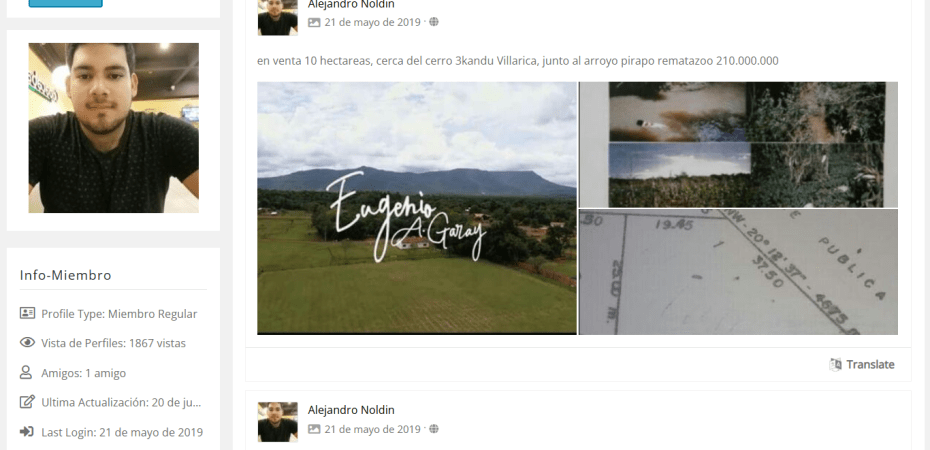Click the eye icon next to Vista de Perfiles
Screen dimensions: 930x450
pos(27,343)
